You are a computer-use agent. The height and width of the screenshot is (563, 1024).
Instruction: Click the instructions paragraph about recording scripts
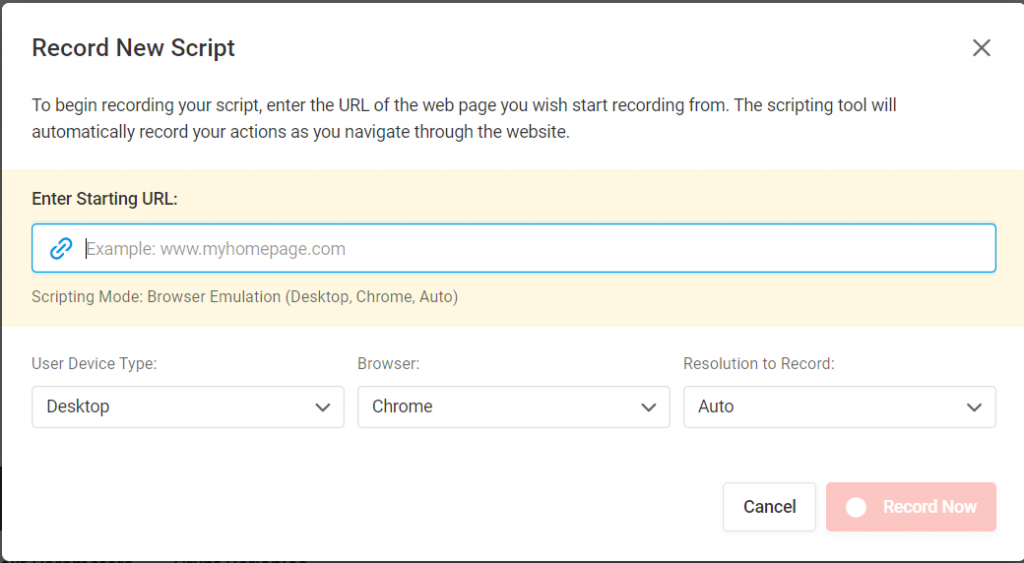pos(464,118)
